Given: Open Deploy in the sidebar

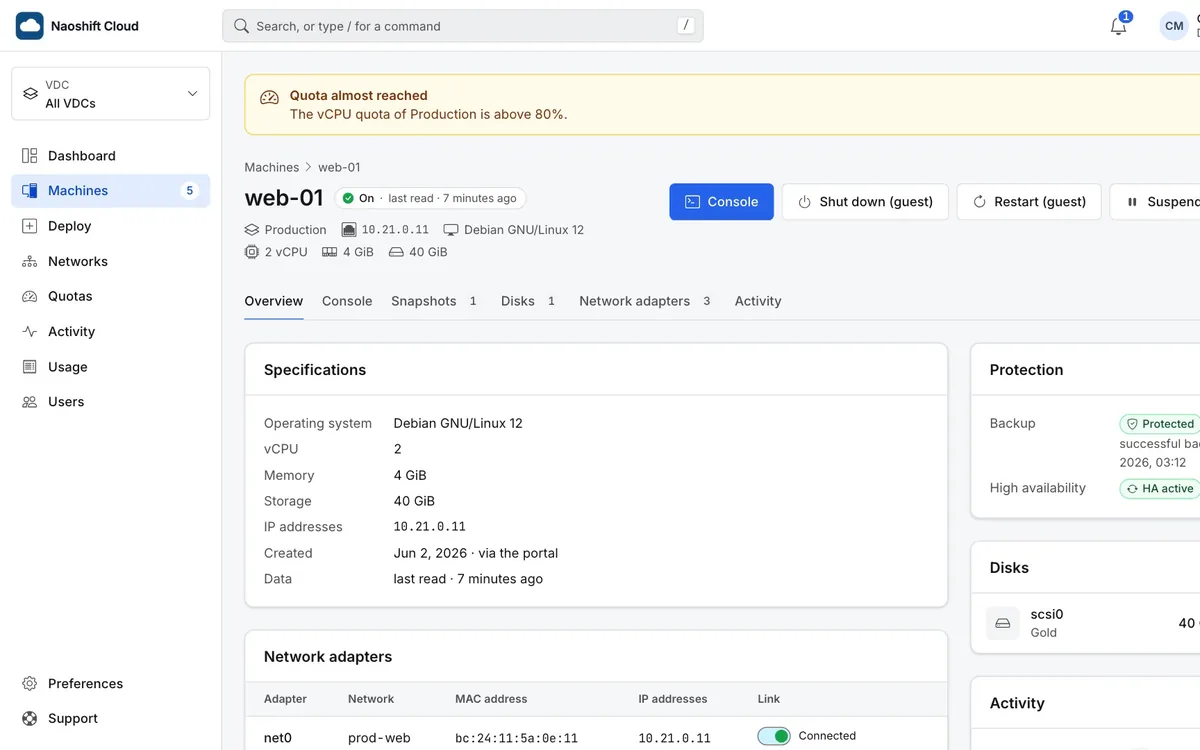Looking at the screenshot, I should [110, 226].
